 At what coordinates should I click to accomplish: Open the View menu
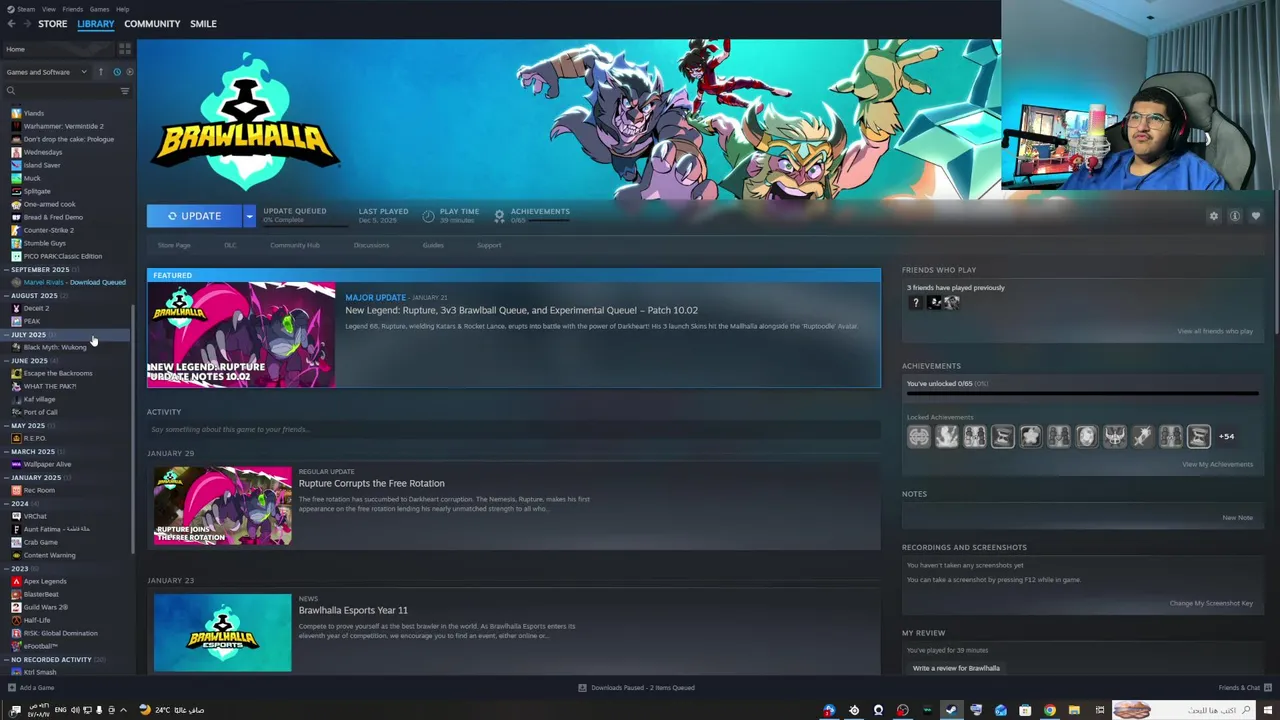tap(48, 9)
